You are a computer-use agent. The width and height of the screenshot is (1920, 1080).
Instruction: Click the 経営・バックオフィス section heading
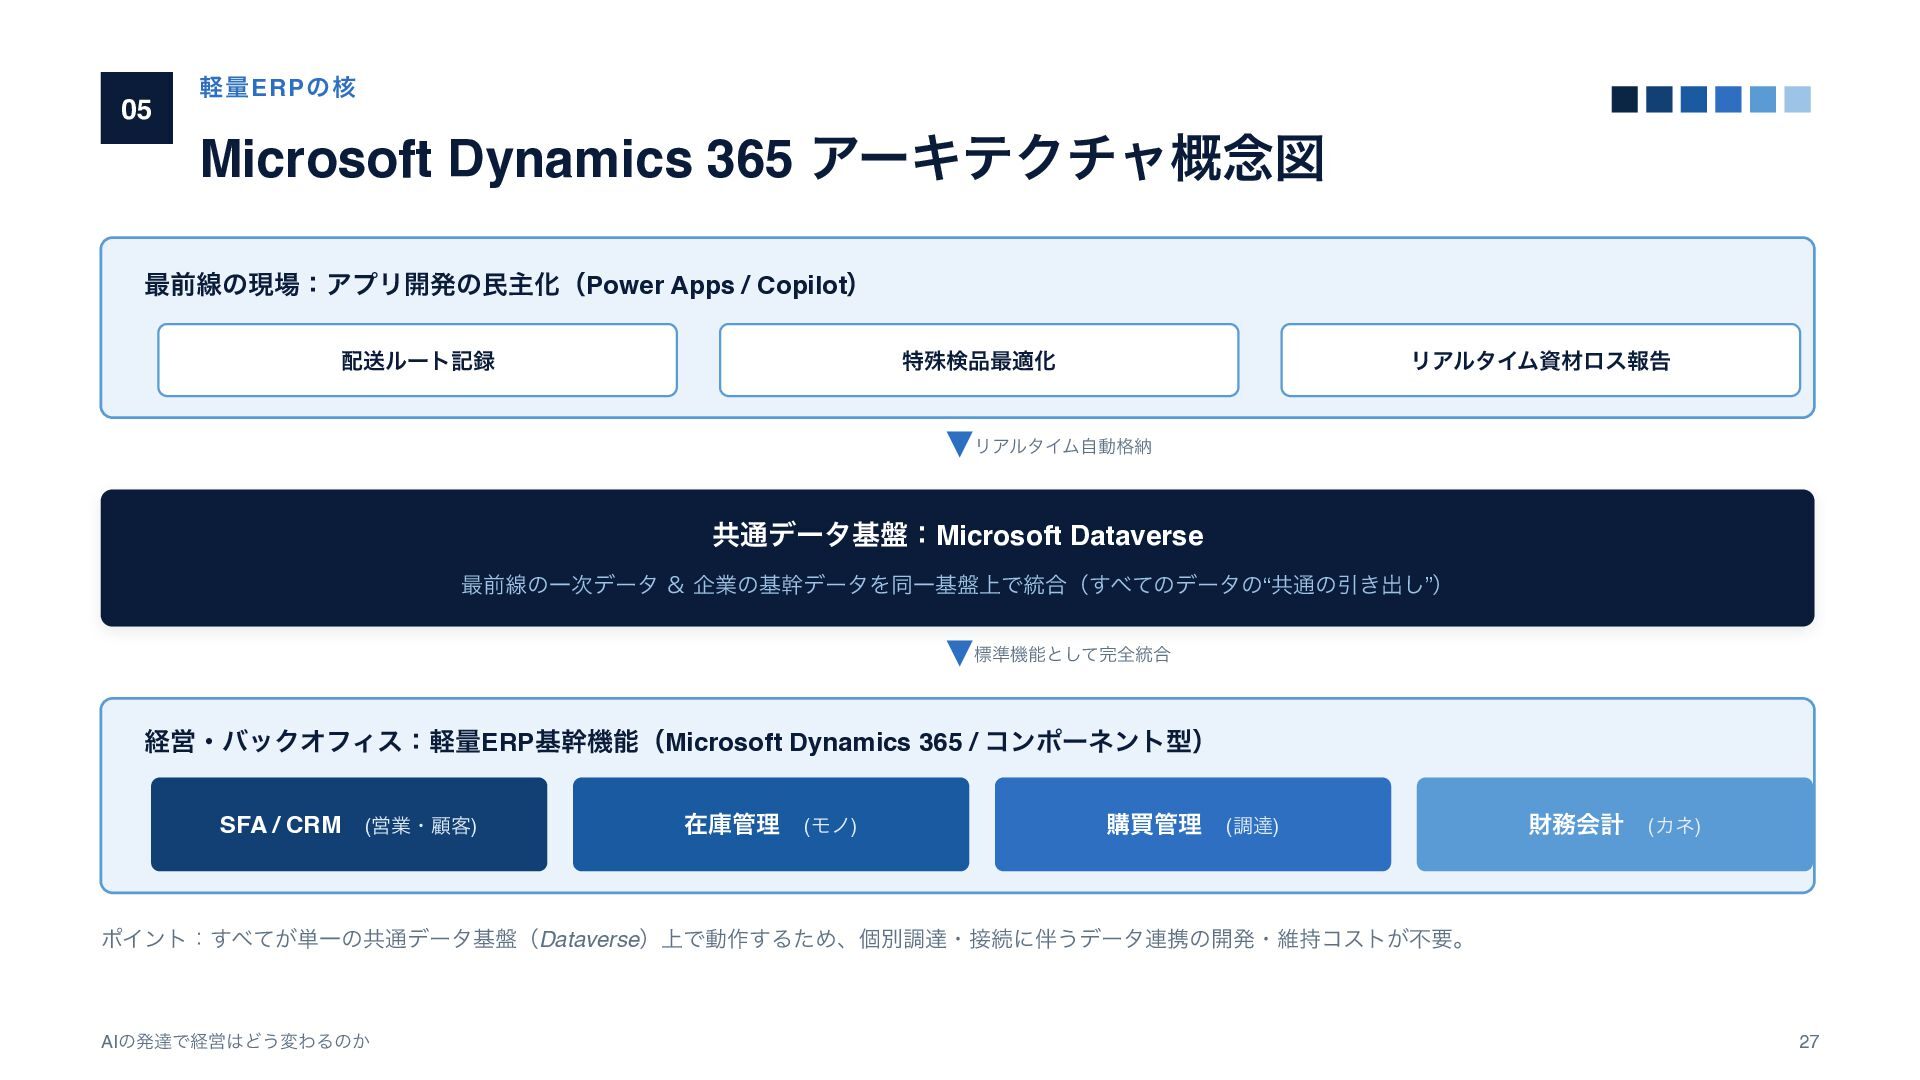[675, 741]
